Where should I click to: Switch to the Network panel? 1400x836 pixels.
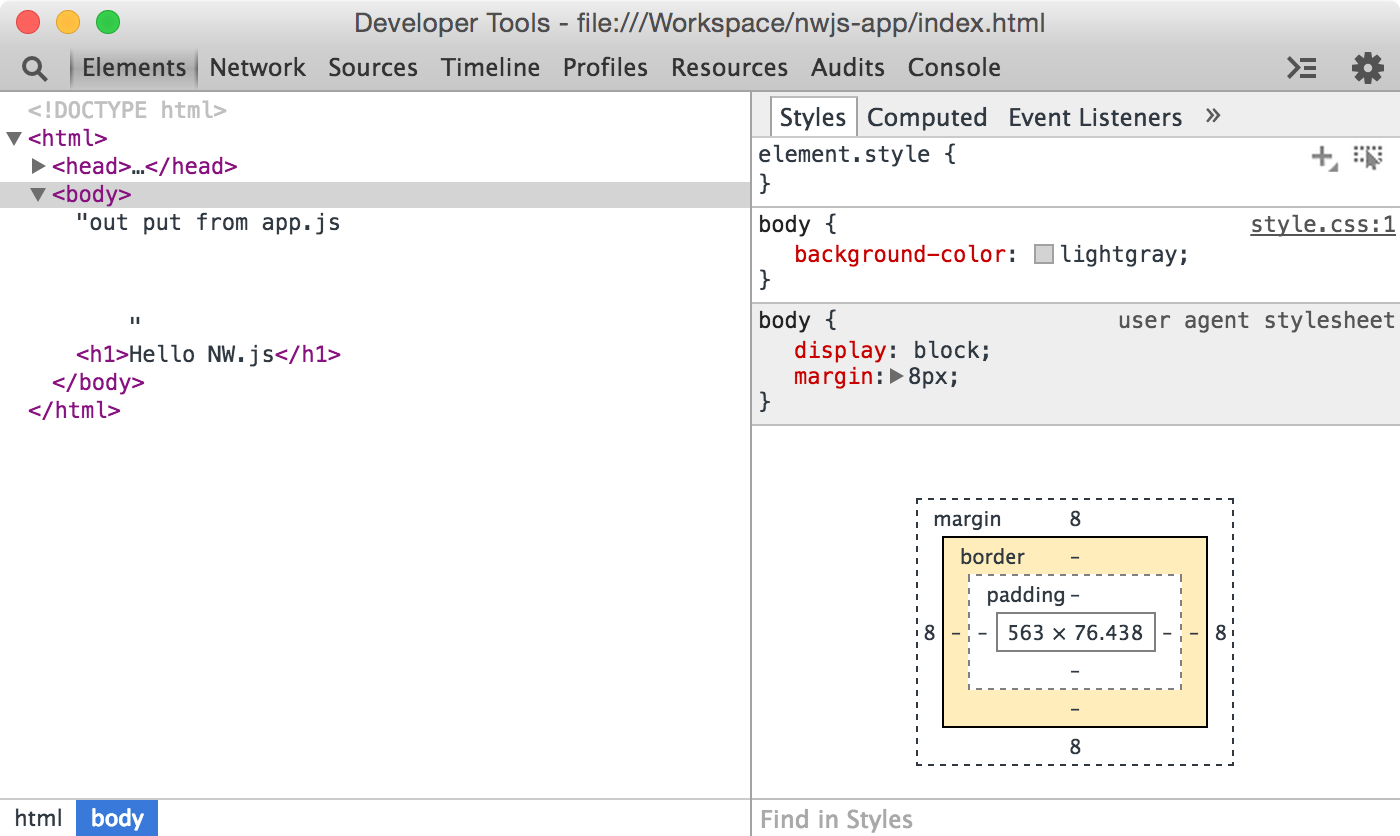click(x=257, y=68)
